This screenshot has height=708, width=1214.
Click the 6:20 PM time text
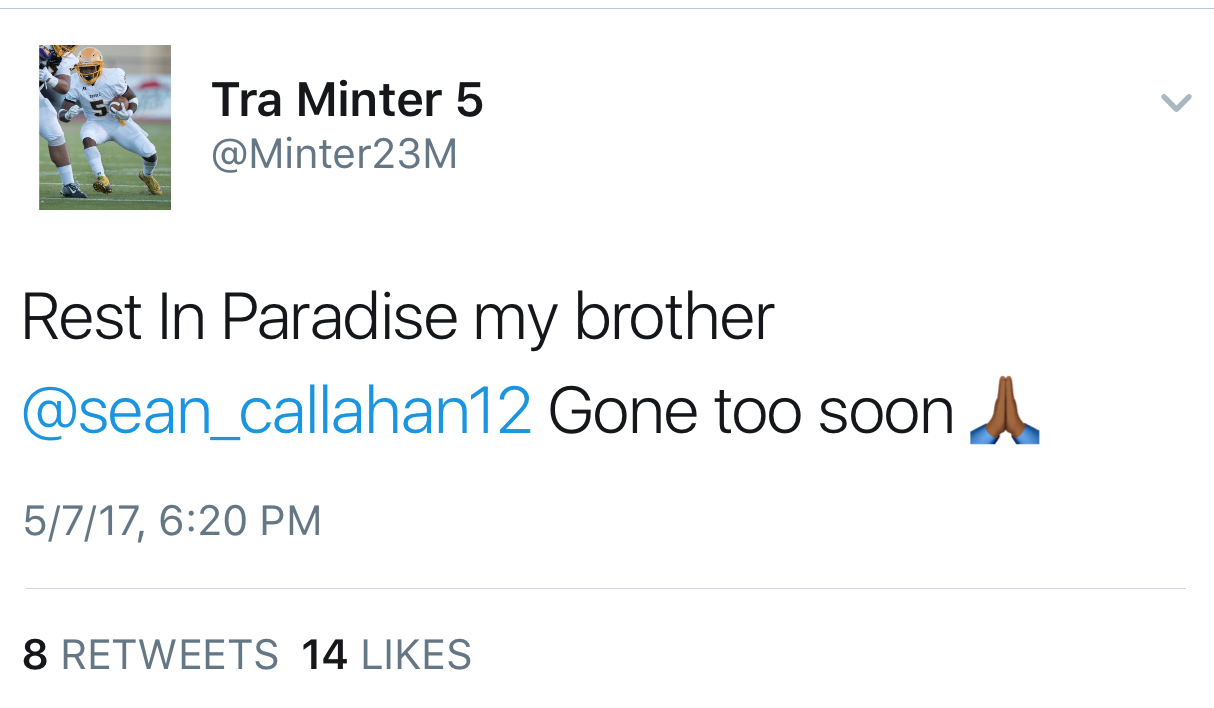pyautogui.click(x=240, y=521)
